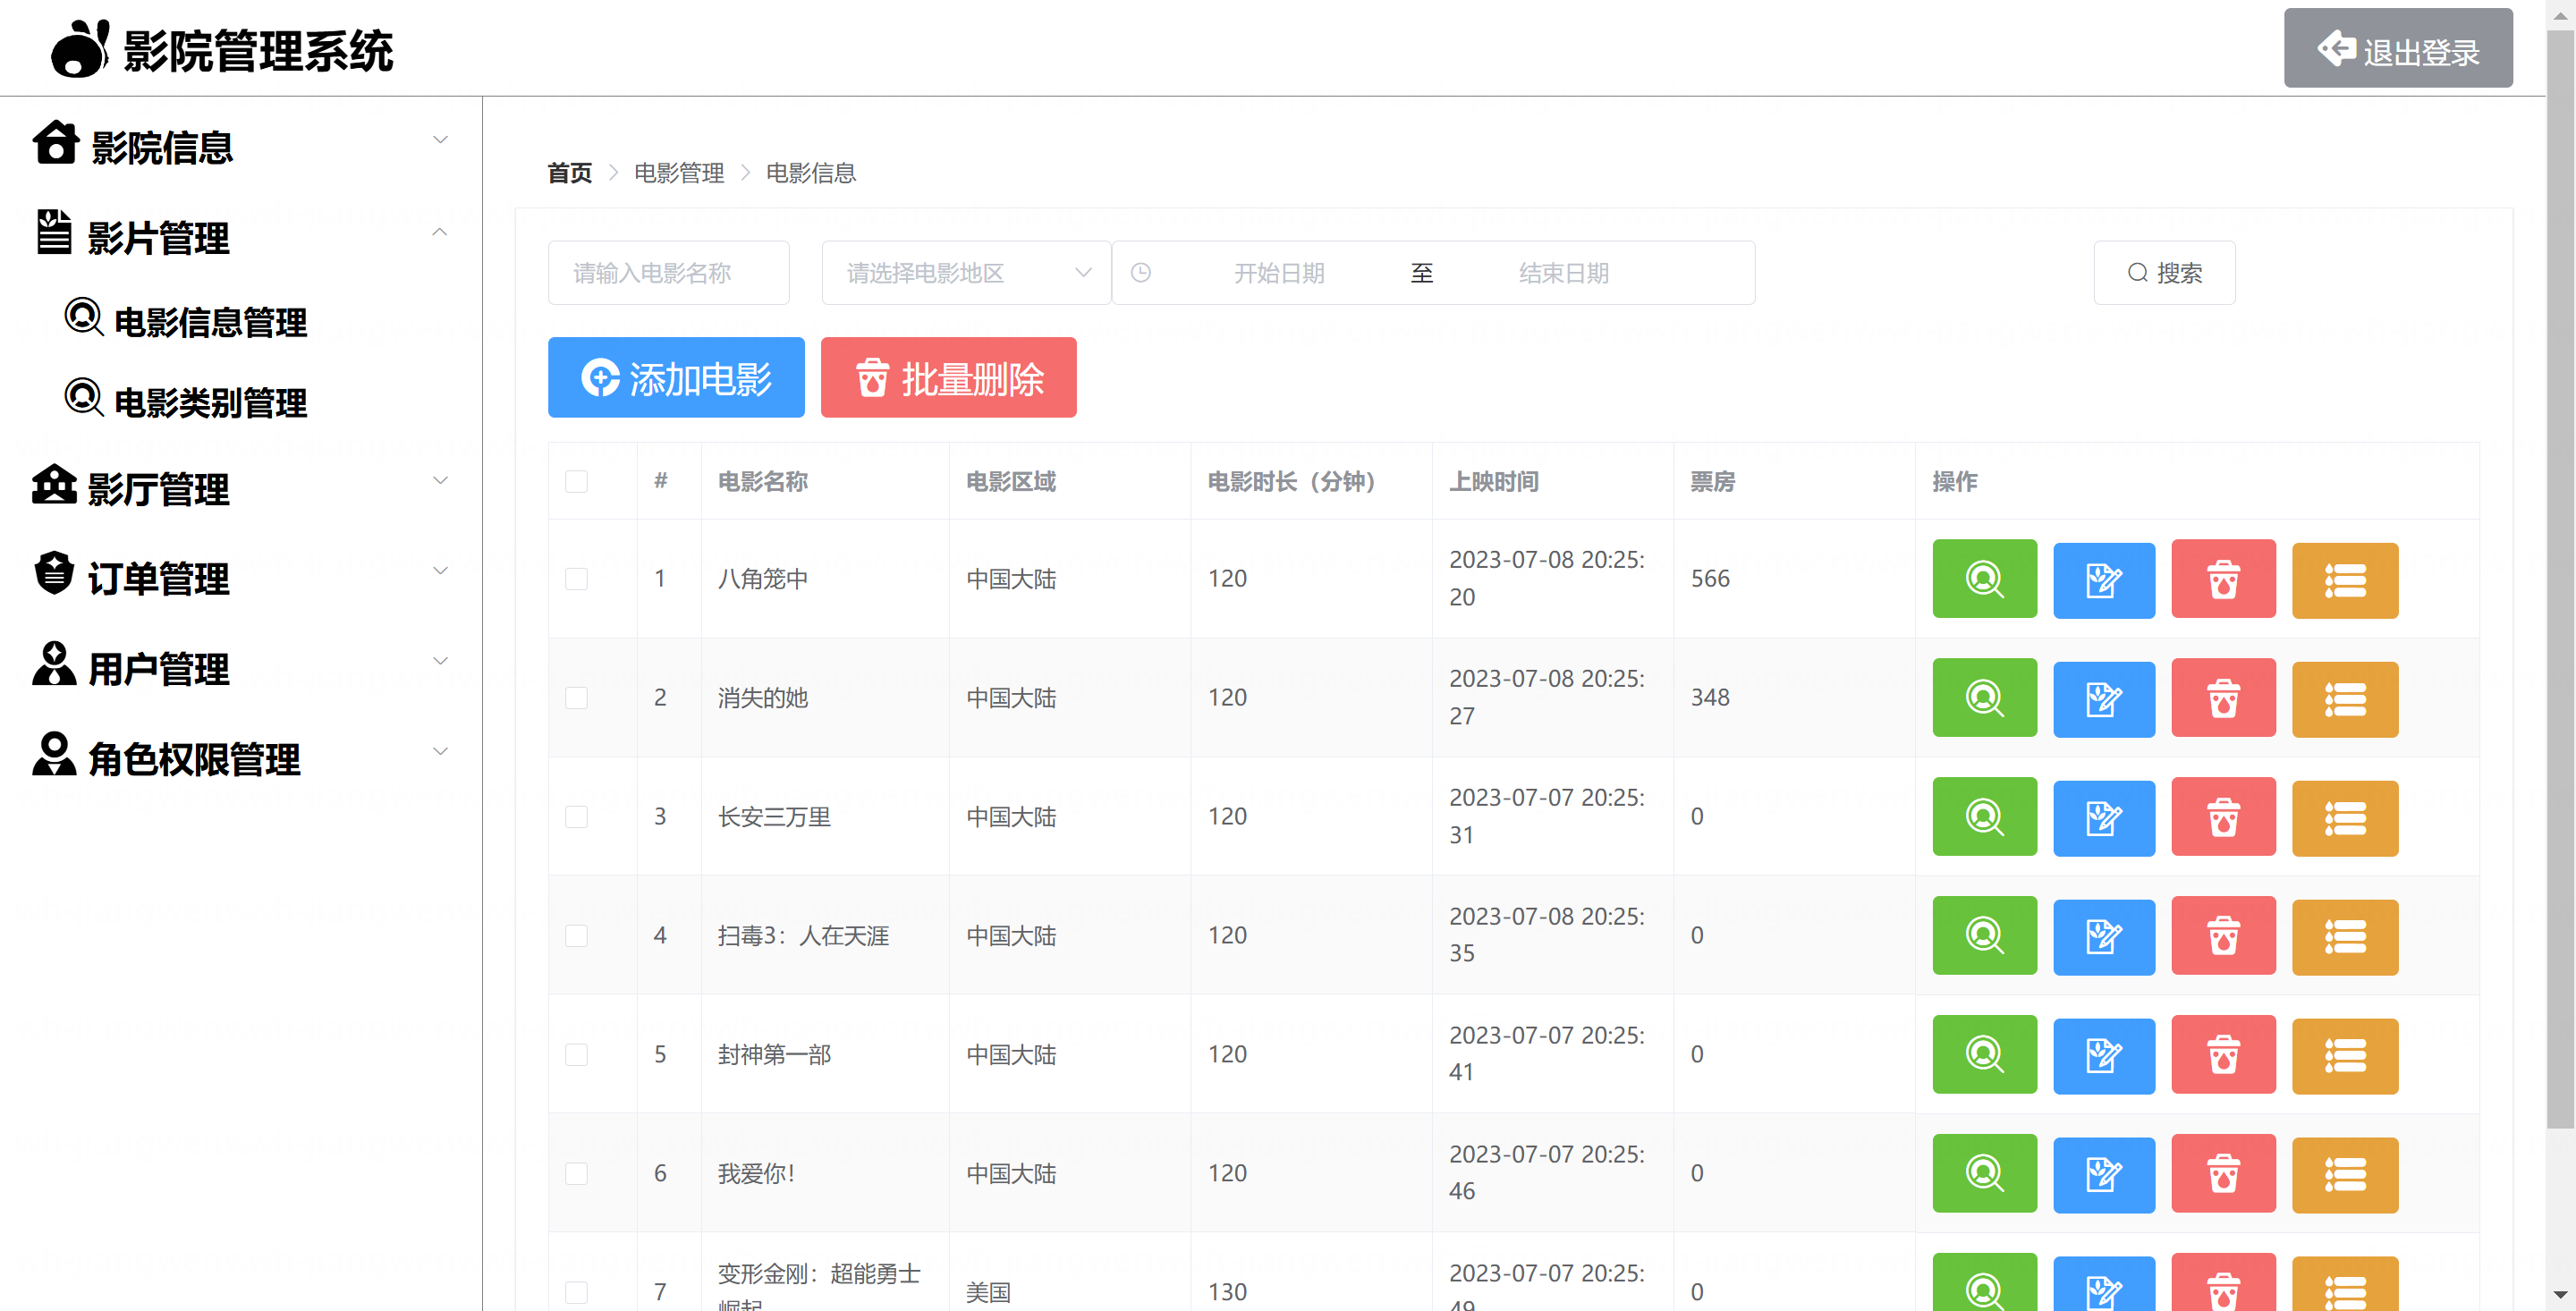The image size is (2576, 1311).
Task: Check the row checkbox for 八角笼中
Action: (576, 579)
